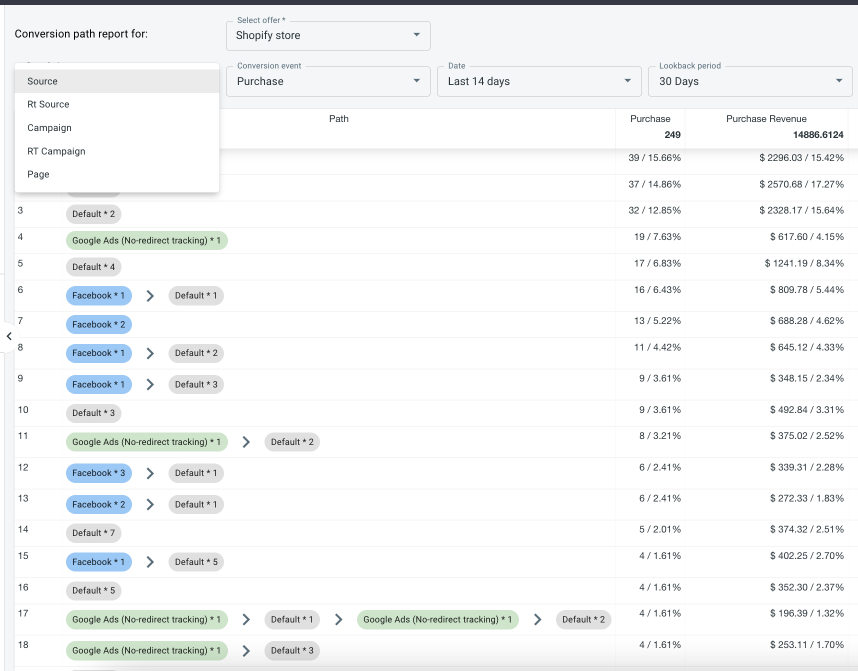858x671 pixels.
Task: Click the 30 Days dropdown arrow
Action: [x=839, y=80]
